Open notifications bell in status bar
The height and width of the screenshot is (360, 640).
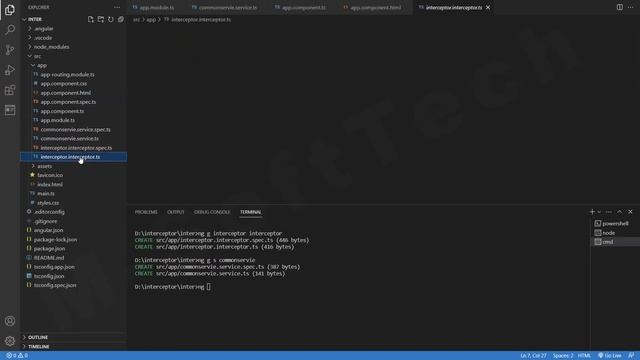pyautogui.click(x=631, y=356)
